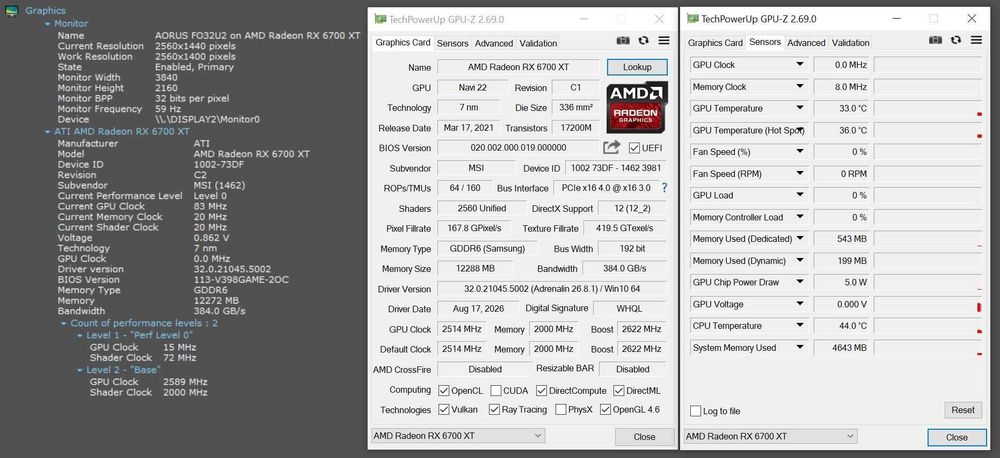
Task: Click the GPU Temperature sensor graph
Action: coord(927,108)
